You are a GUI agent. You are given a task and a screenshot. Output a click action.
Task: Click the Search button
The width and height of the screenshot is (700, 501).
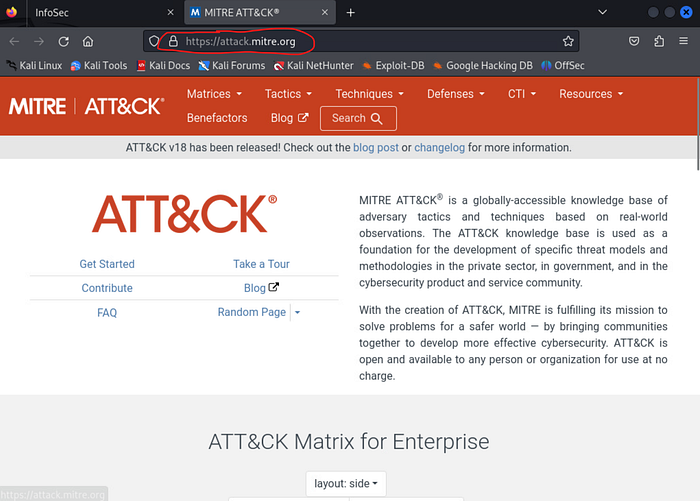point(358,118)
